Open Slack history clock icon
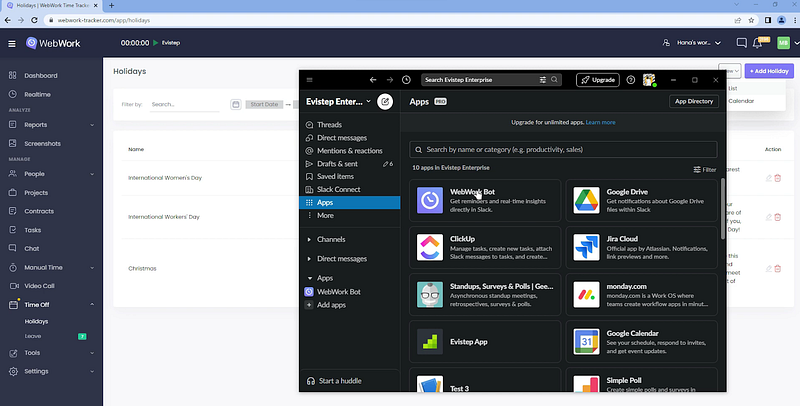This screenshot has width=800, height=406. coord(406,80)
